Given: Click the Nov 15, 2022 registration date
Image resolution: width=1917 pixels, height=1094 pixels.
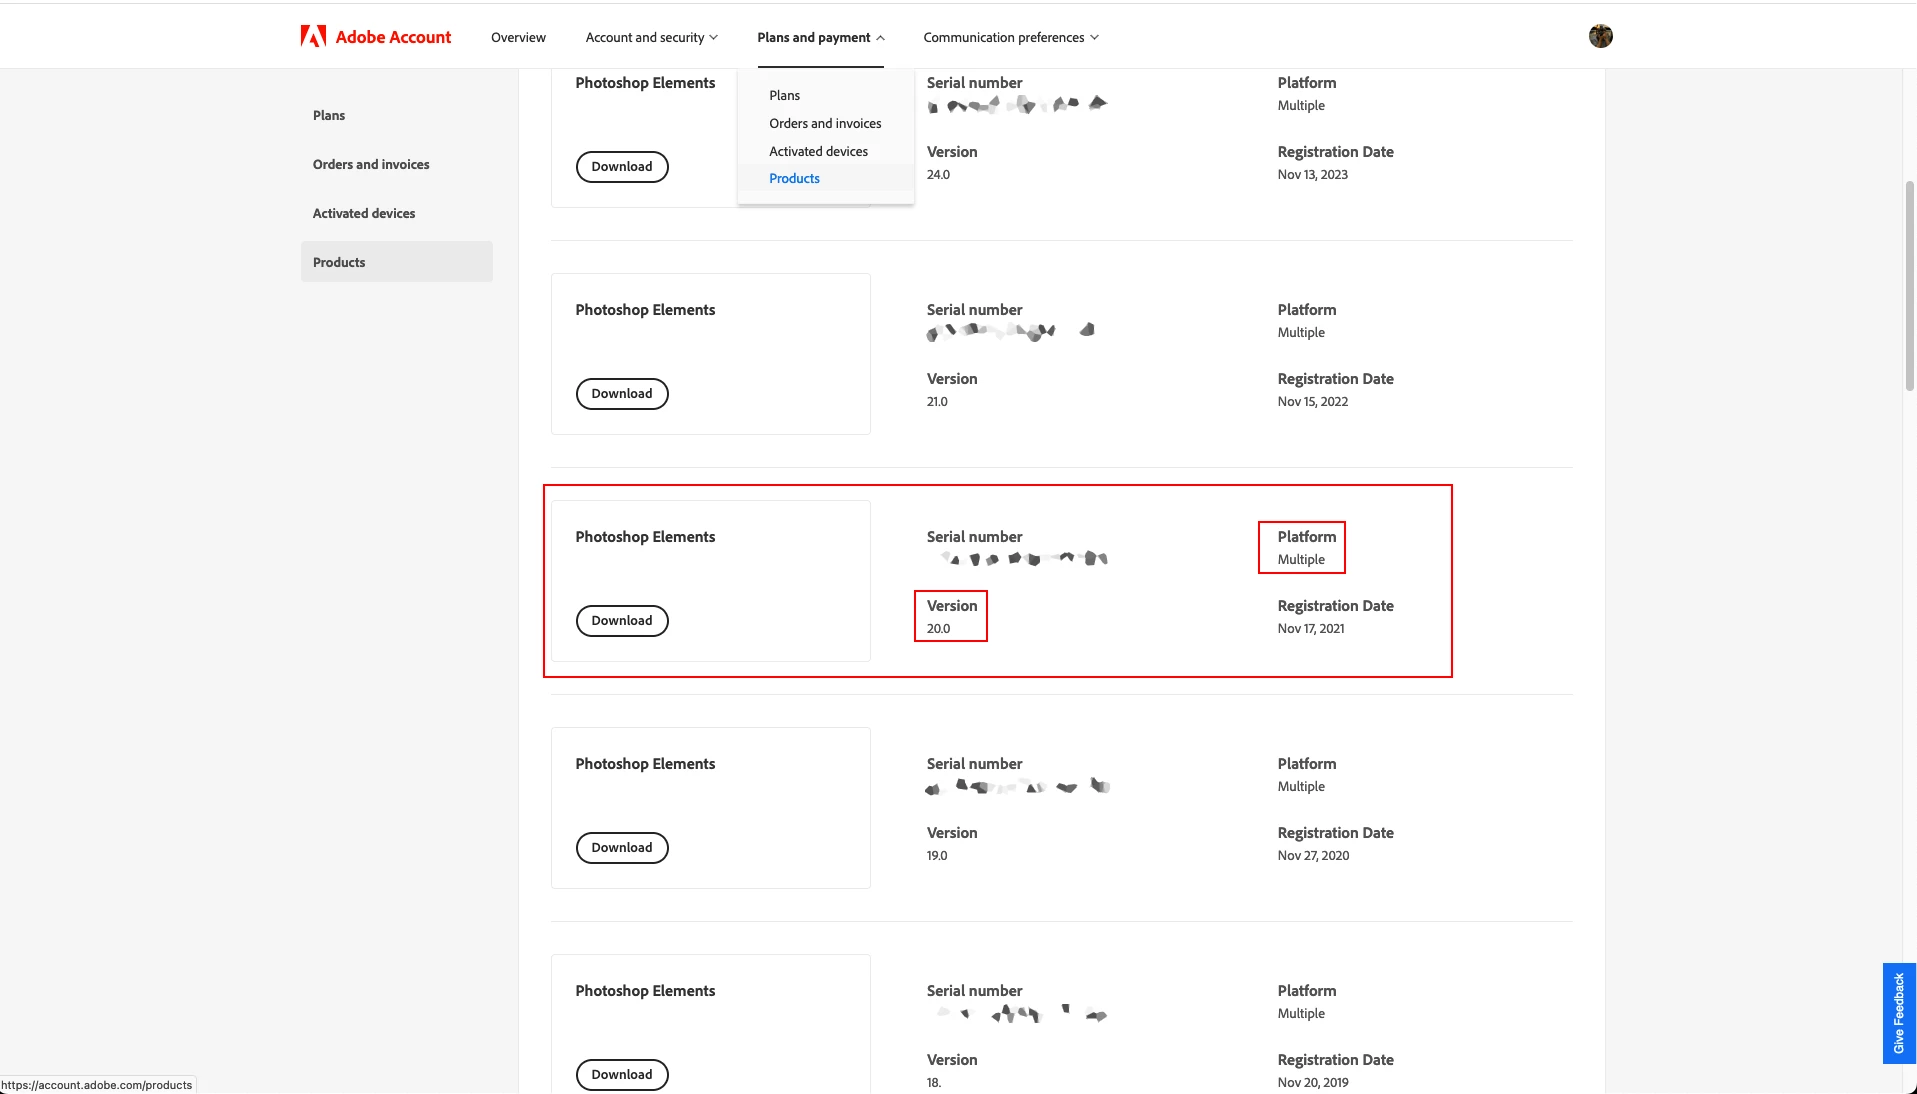Looking at the screenshot, I should pyautogui.click(x=1312, y=401).
